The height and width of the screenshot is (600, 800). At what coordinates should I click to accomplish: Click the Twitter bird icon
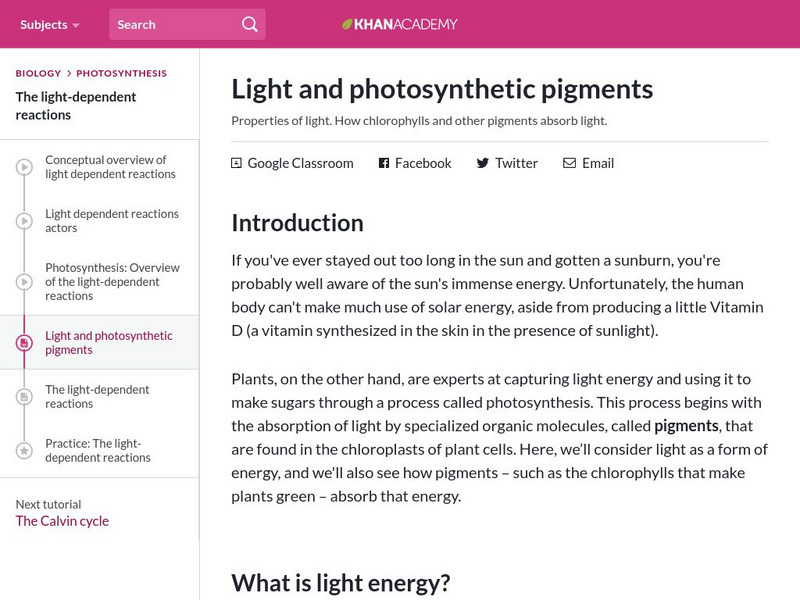[482, 163]
